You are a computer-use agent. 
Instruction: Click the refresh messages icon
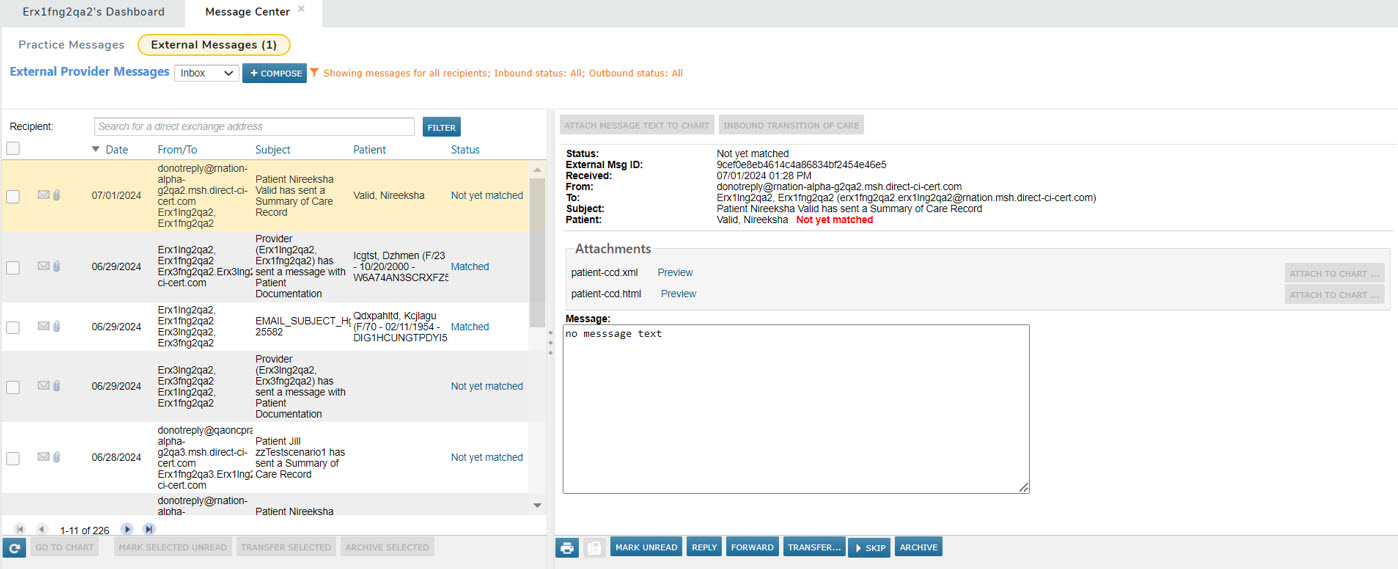click(14, 548)
